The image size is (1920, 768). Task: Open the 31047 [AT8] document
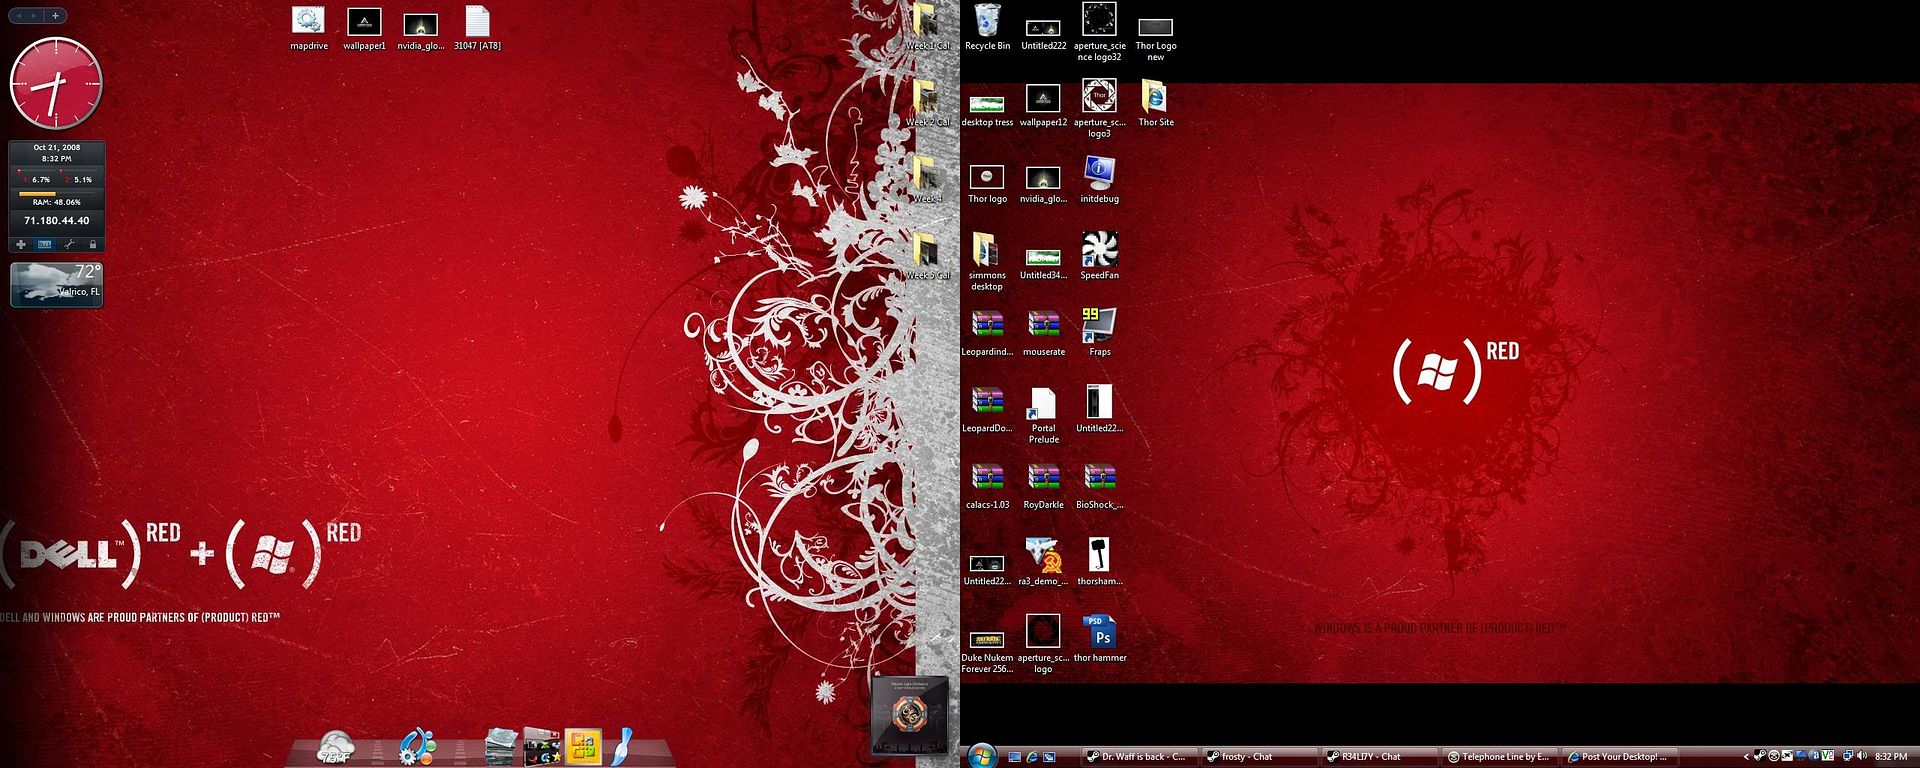click(477, 27)
